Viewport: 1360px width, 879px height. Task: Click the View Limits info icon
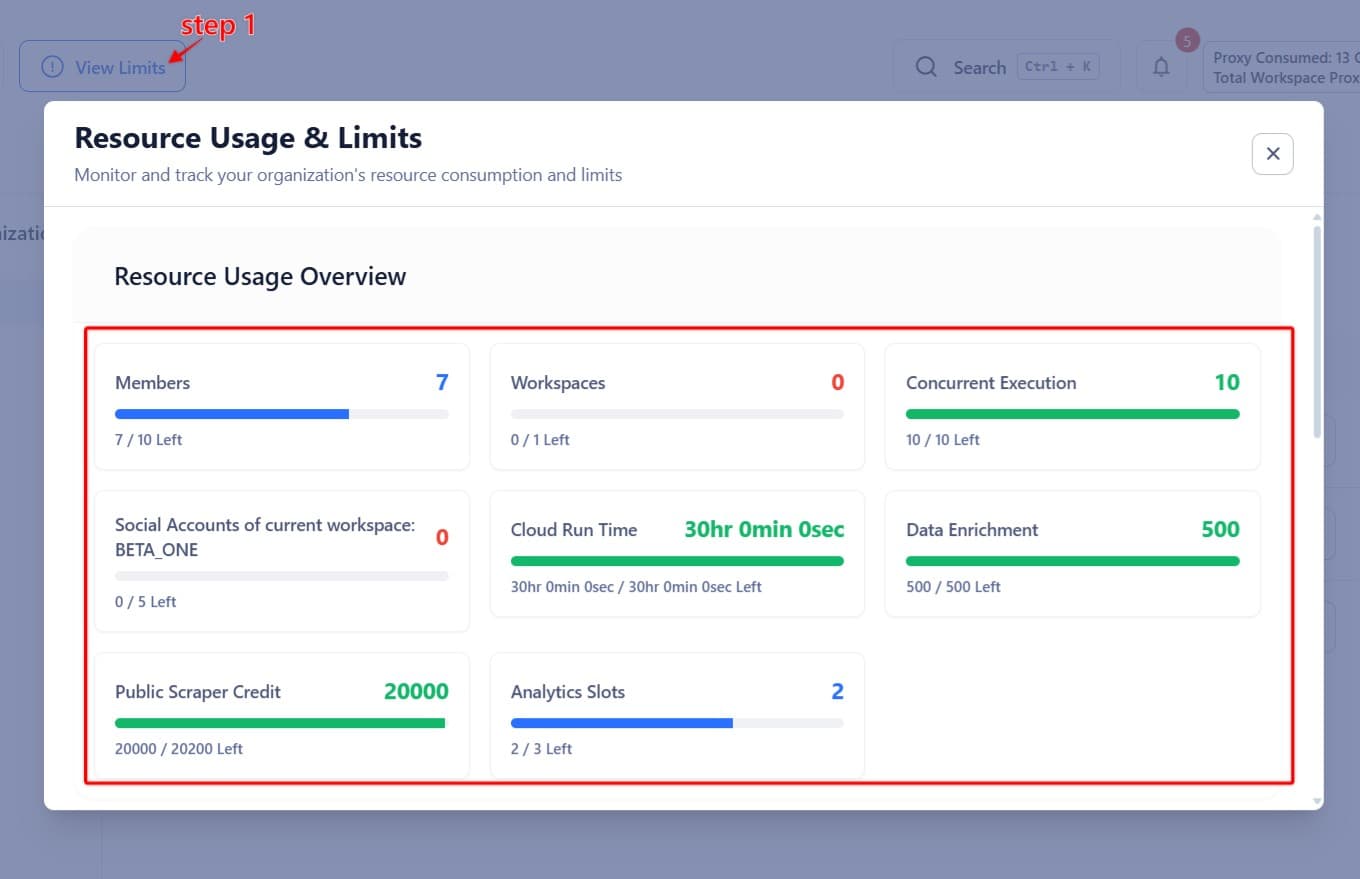tap(52, 67)
